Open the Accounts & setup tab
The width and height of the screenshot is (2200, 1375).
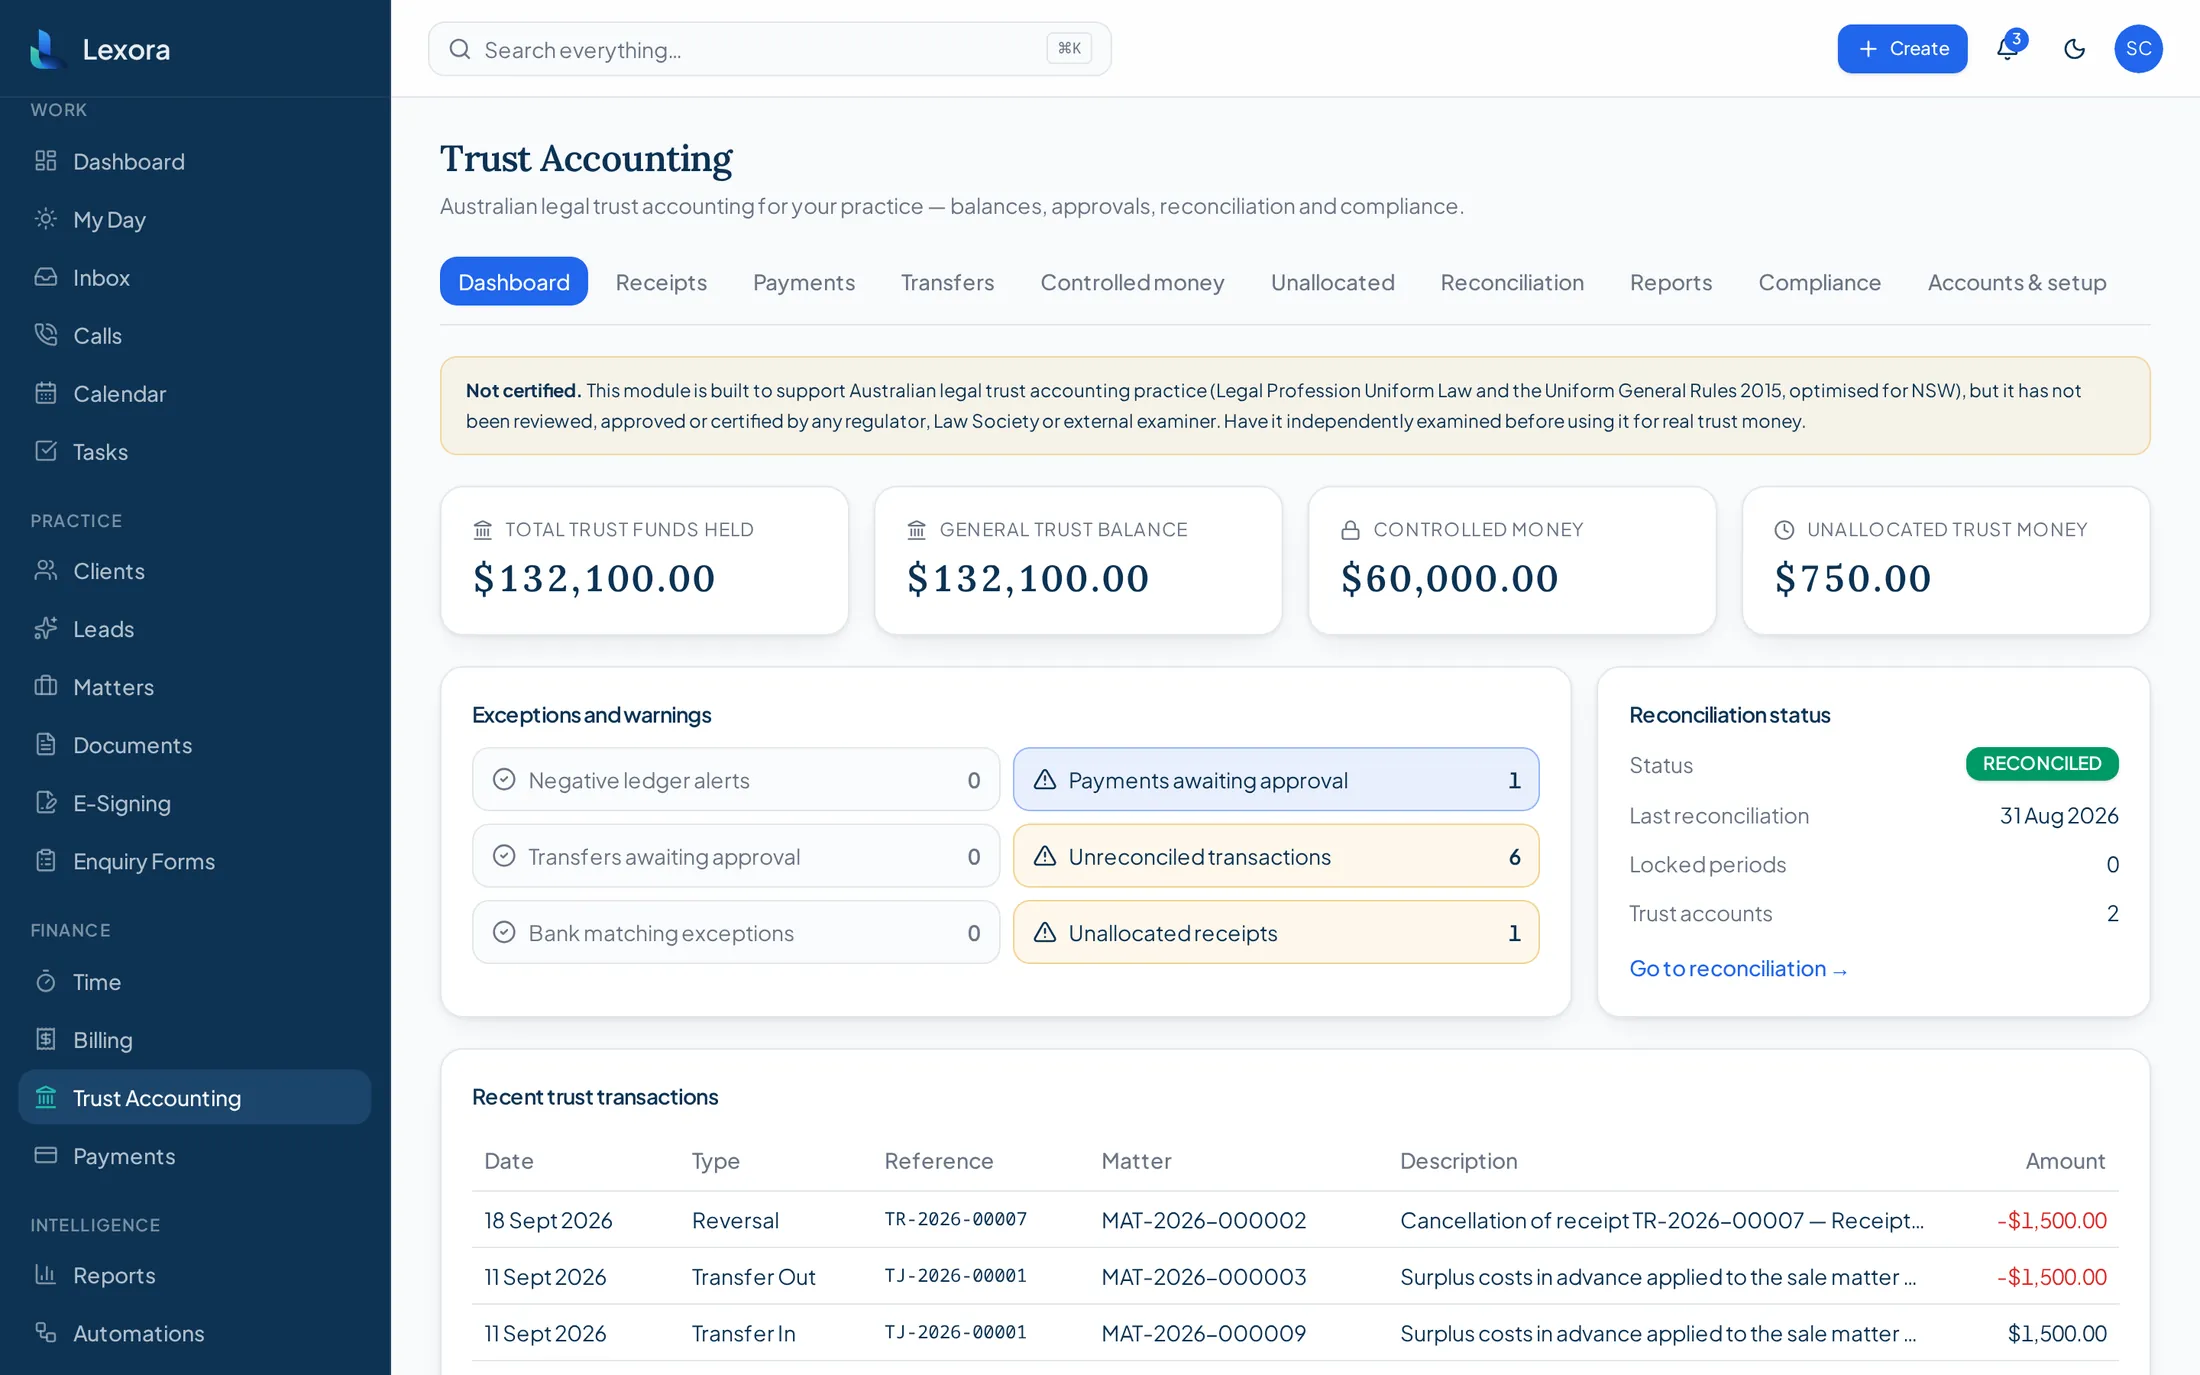tap(2017, 282)
